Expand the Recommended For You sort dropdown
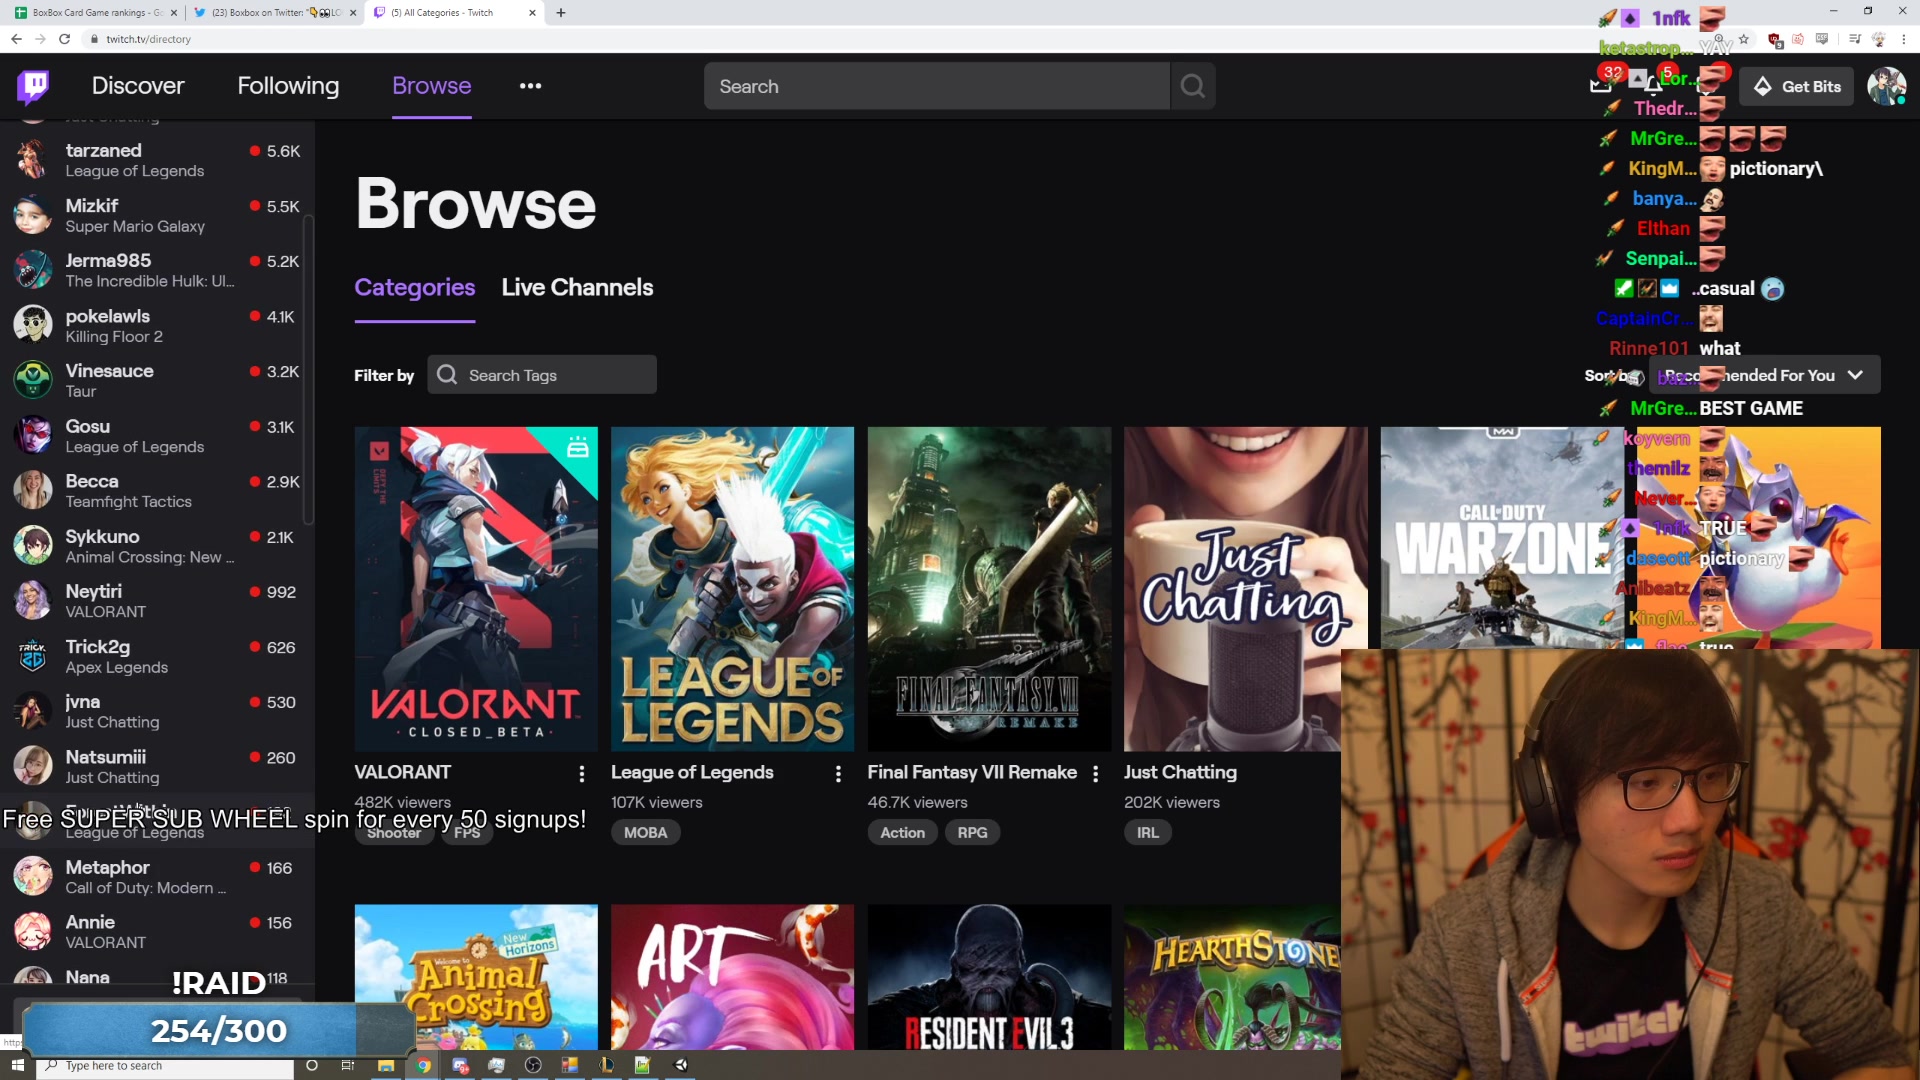 click(x=1765, y=375)
